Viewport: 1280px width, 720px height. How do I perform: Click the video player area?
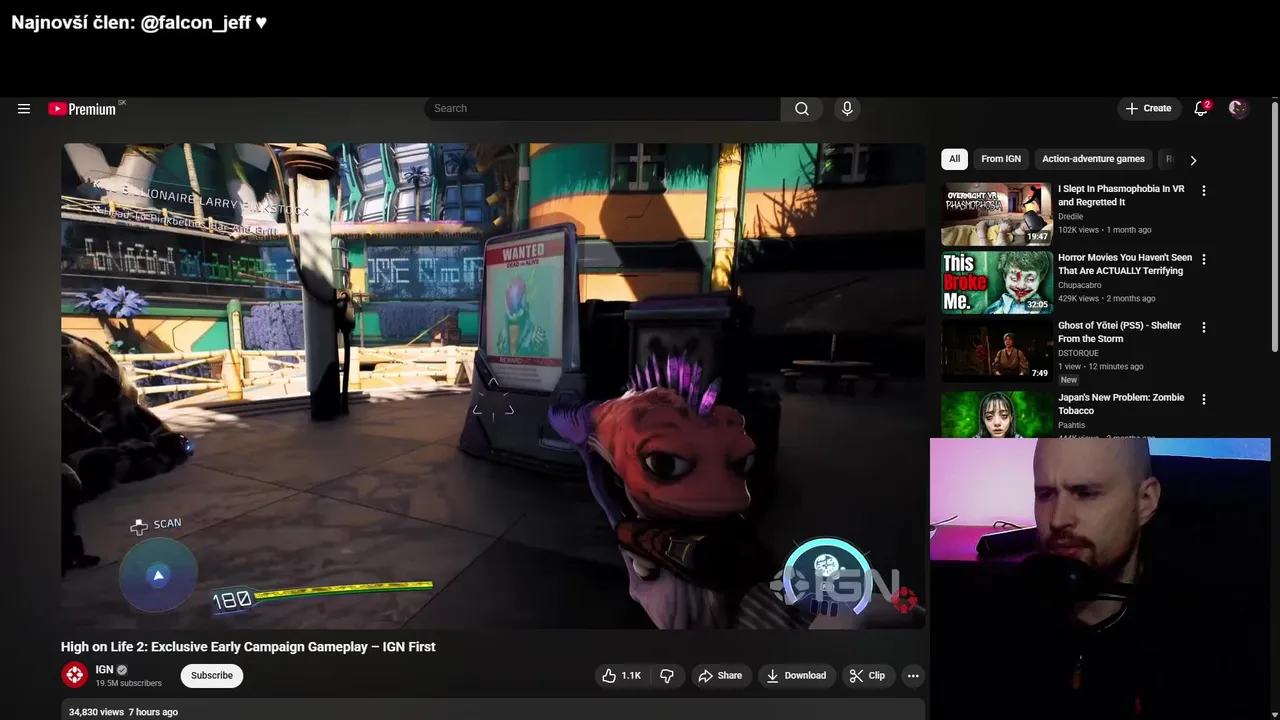[x=493, y=386]
